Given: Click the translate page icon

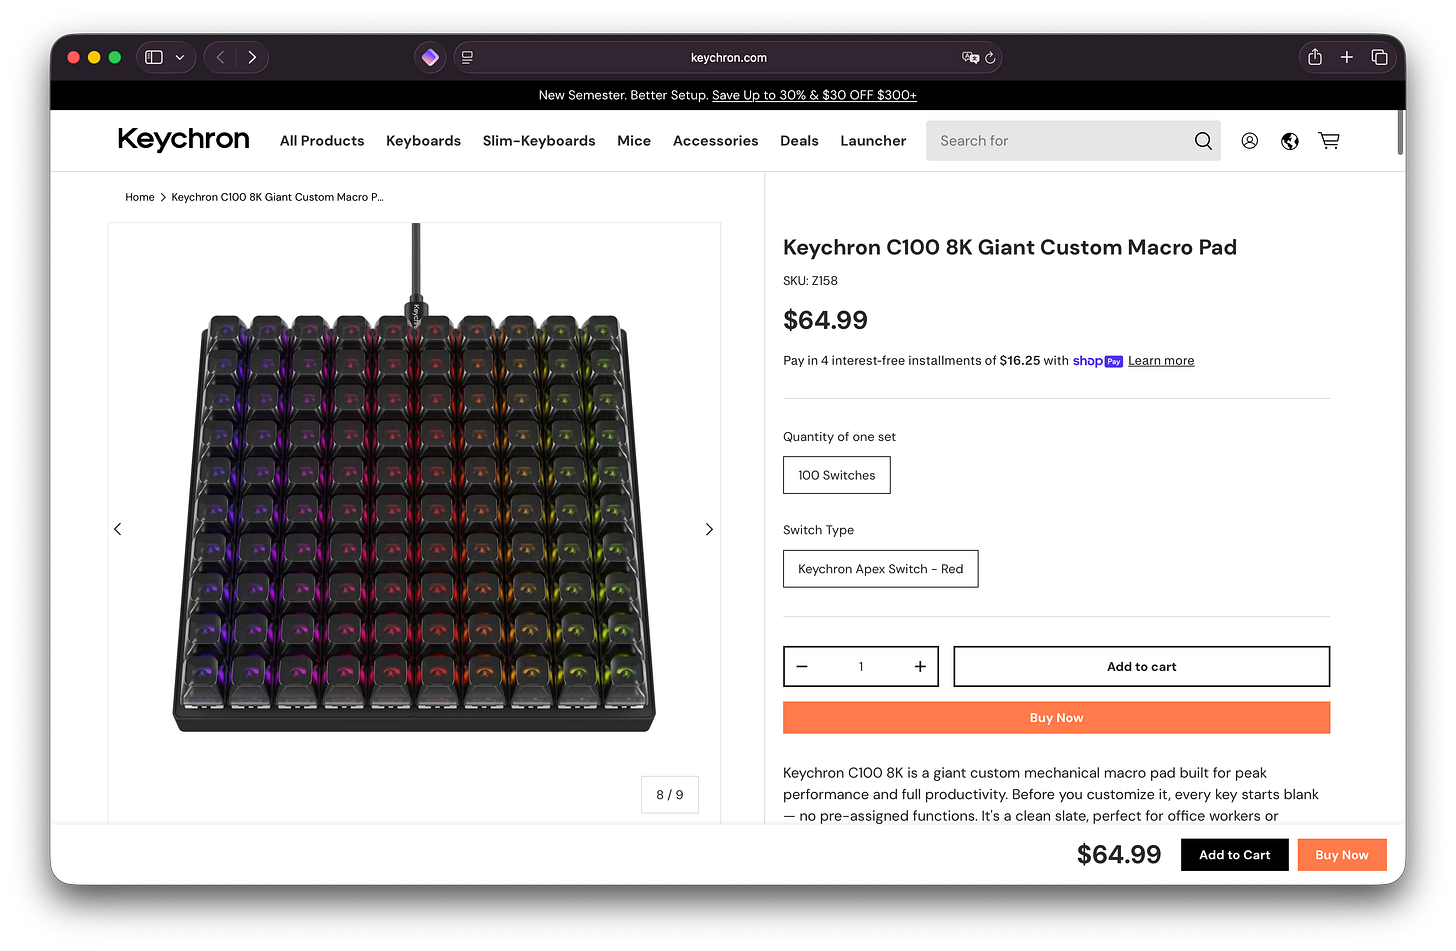Looking at the screenshot, I should (970, 57).
